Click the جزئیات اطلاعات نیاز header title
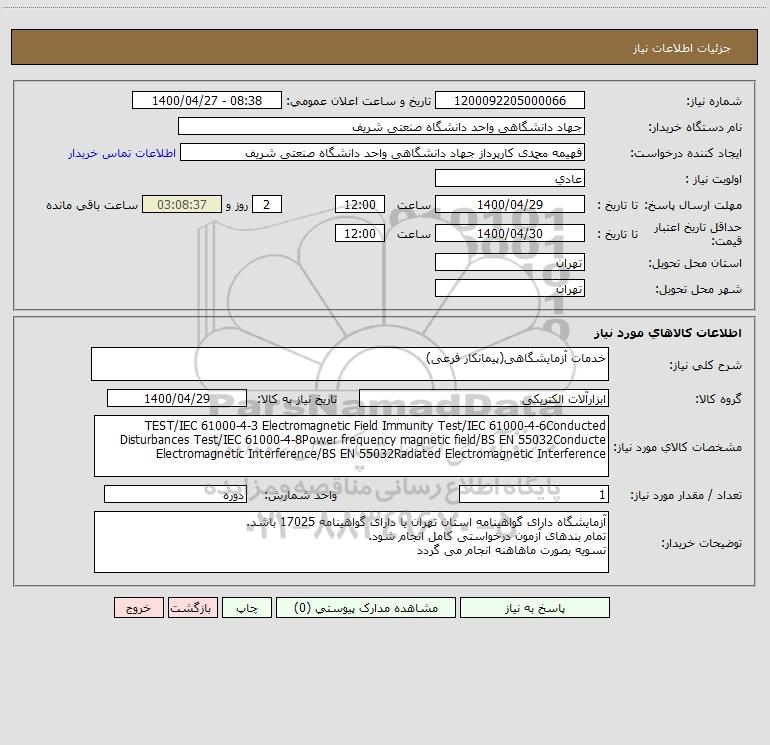The height and width of the screenshot is (745, 770). pyautogui.click(x=682, y=48)
